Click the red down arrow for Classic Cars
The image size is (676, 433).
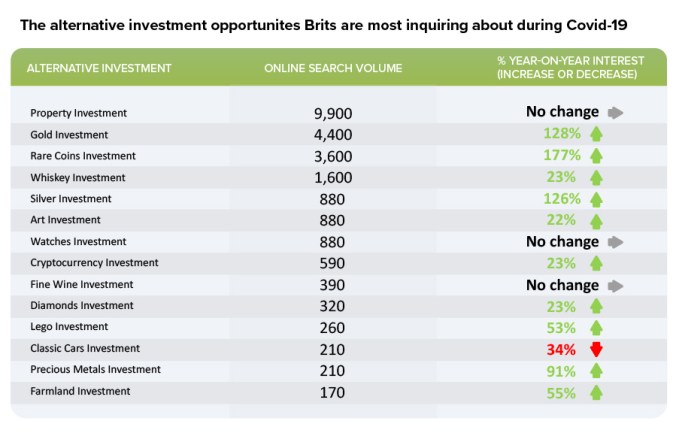point(596,349)
